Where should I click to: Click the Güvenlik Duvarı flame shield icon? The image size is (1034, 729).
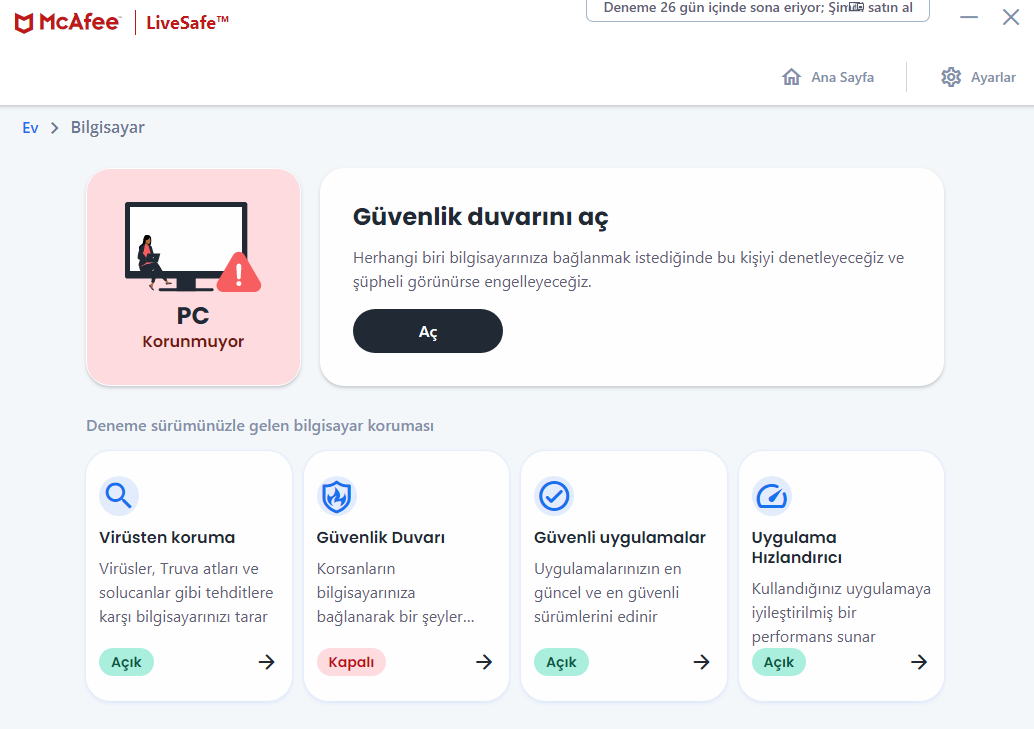(336, 496)
